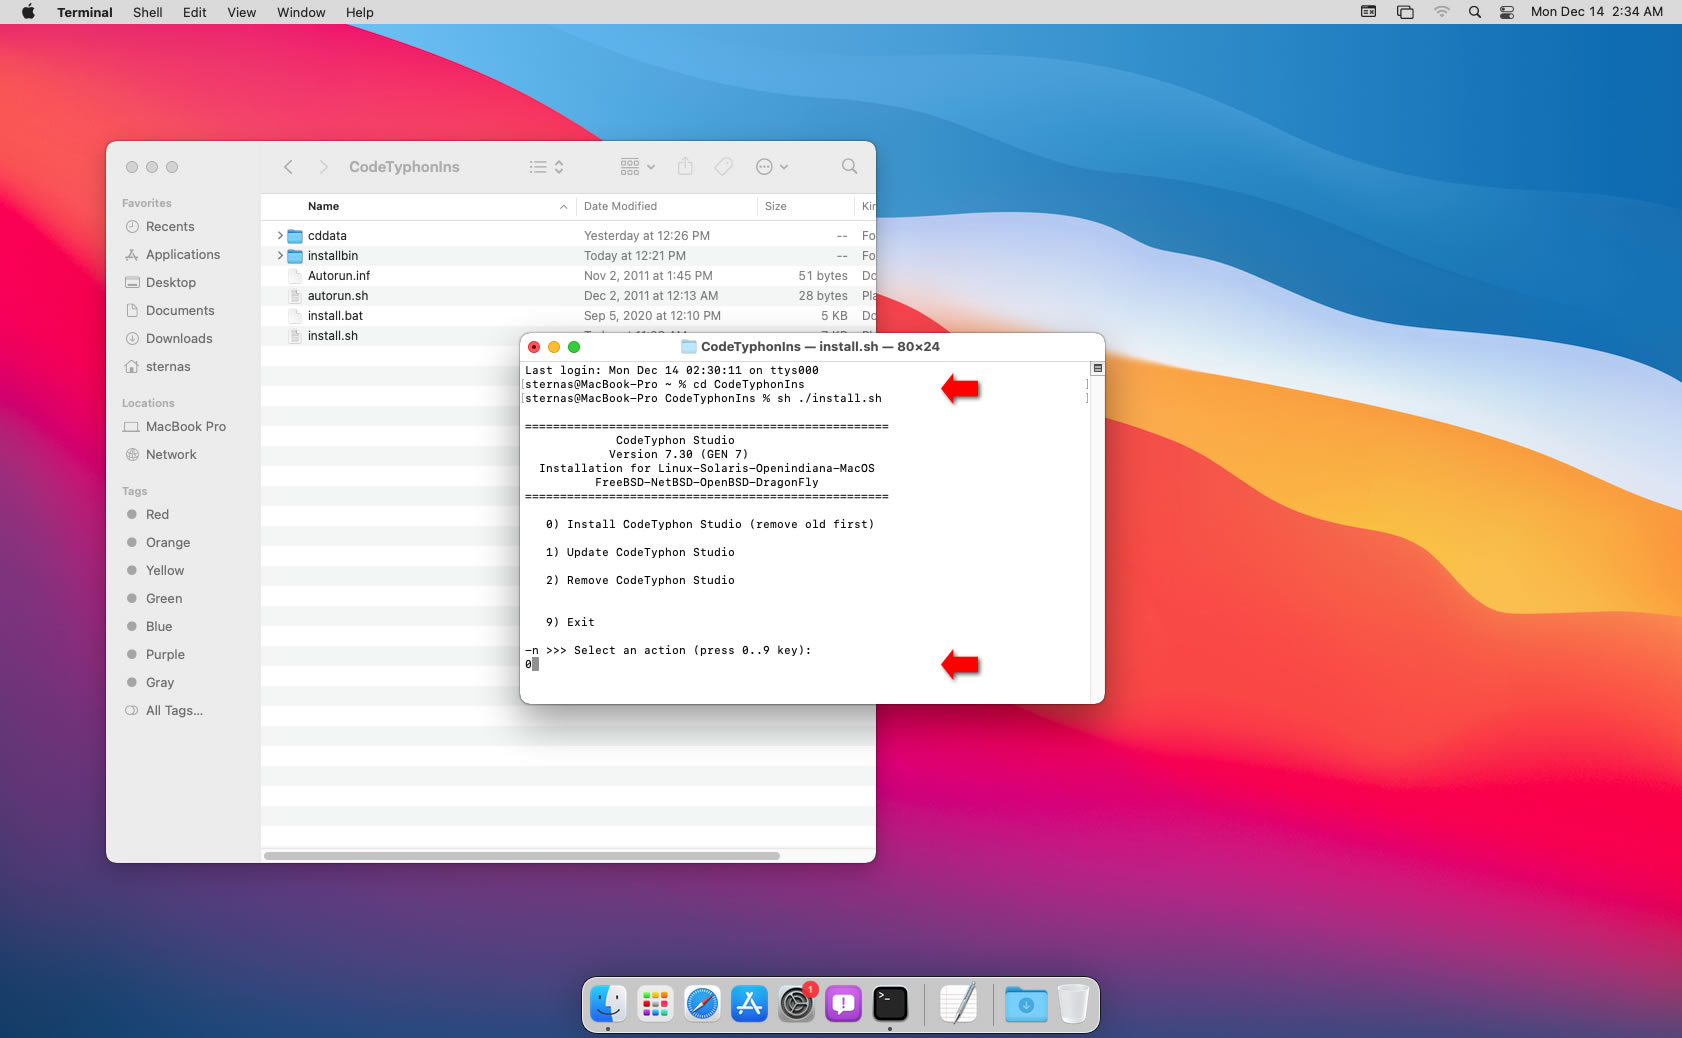1682x1038 pixels.
Task: Click the keyboard input icon in menu bar
Action: click(x=1368, y=12)
